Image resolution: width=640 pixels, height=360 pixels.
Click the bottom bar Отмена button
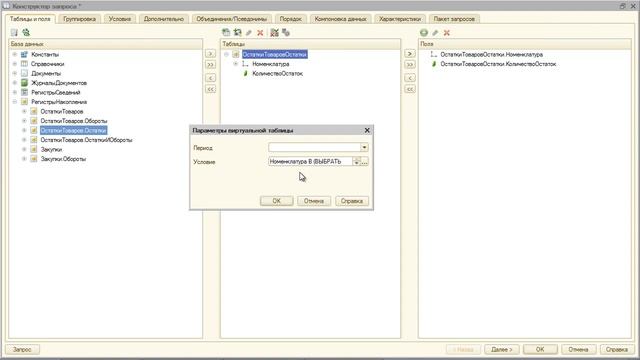pyautogui.click(x=578, y=349)
